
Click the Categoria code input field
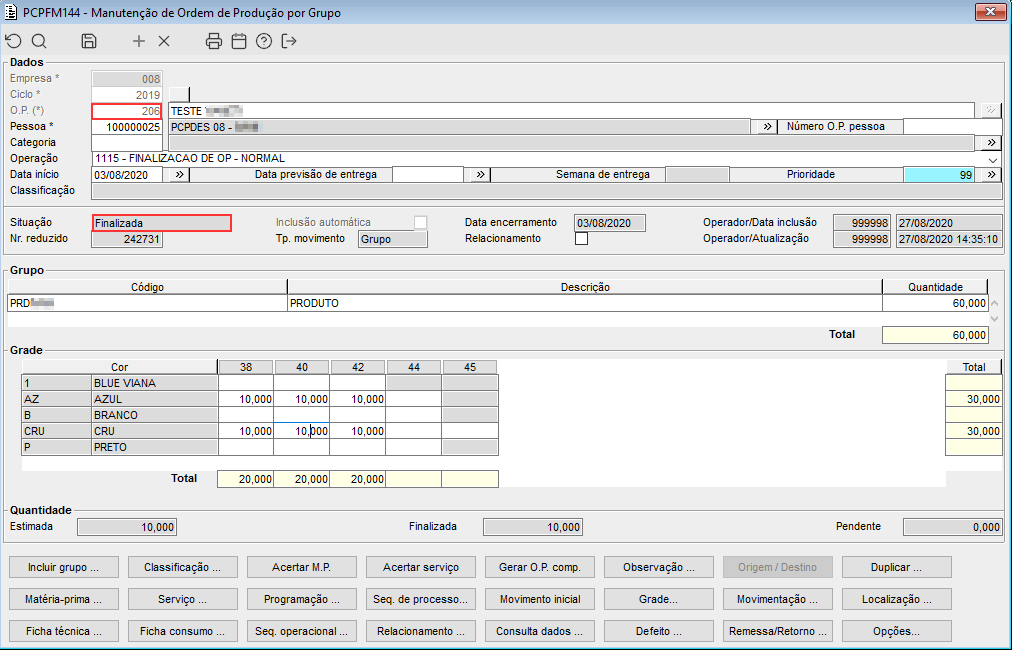tap(127, 143)
